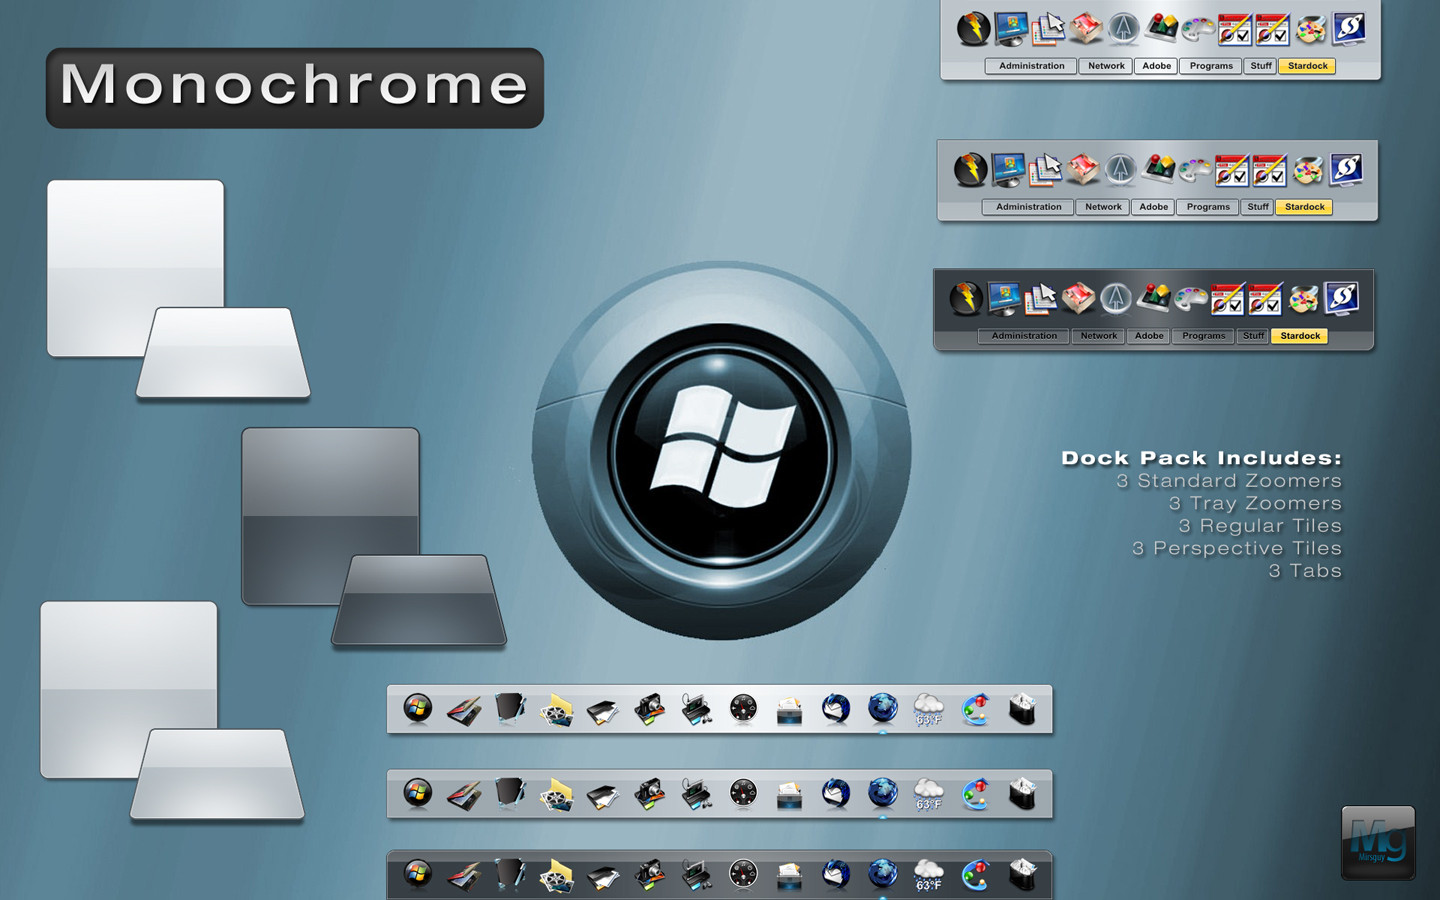The image size is (1440, 900).
Task: Click the clock gauge icon in the top light dock
Action: pos(743,709)
